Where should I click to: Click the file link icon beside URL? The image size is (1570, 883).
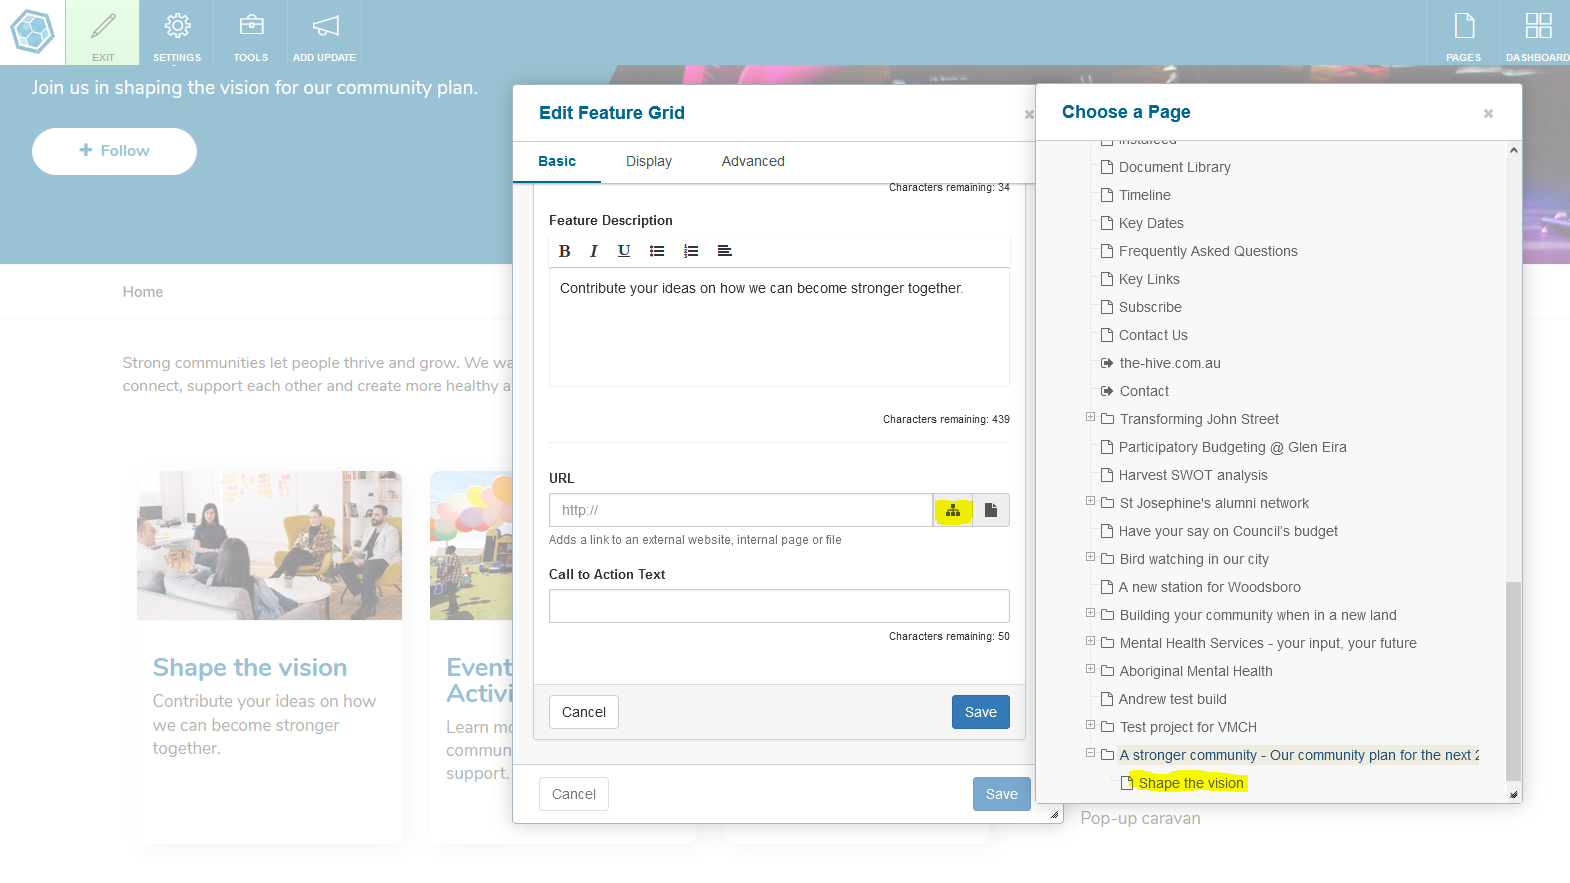pos(990,510)
